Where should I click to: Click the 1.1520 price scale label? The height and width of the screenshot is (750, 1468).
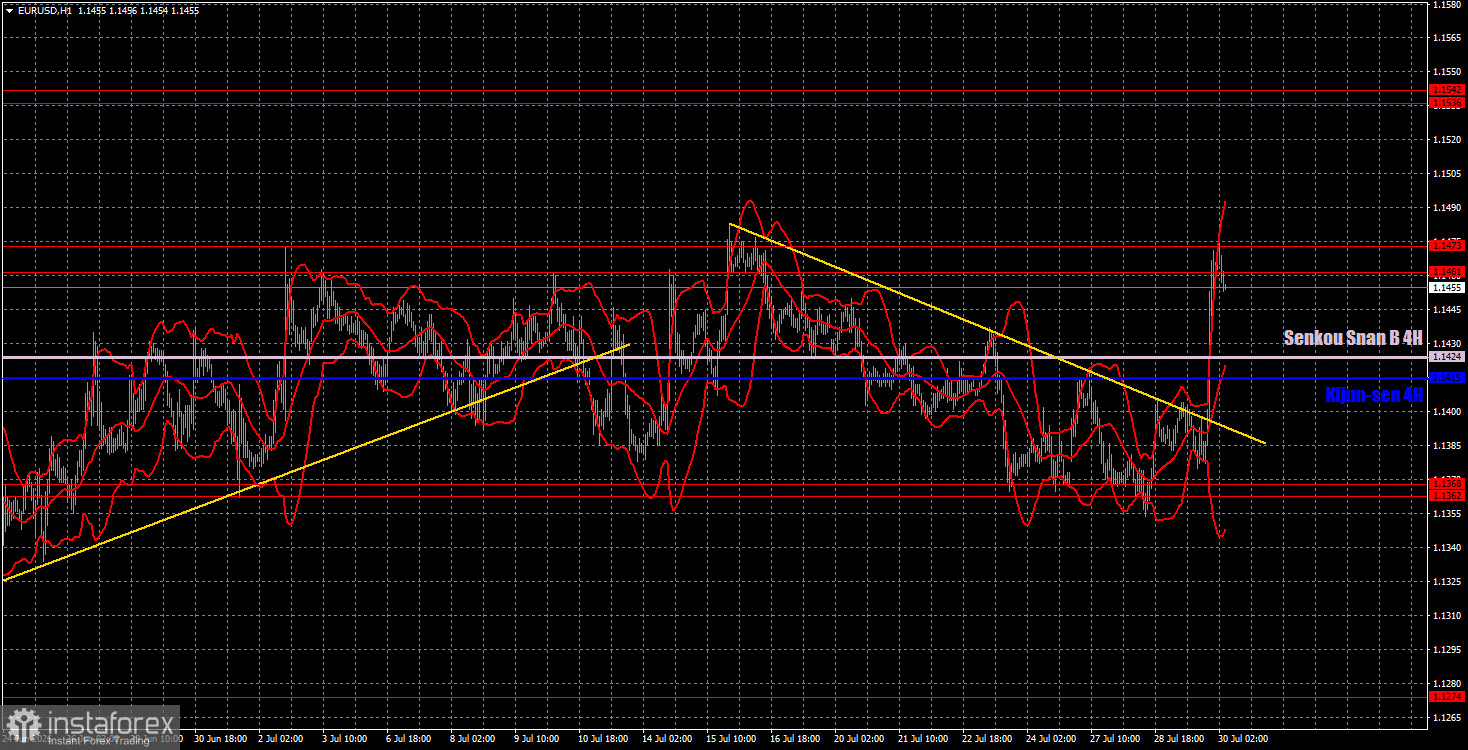coord(1447,140)
